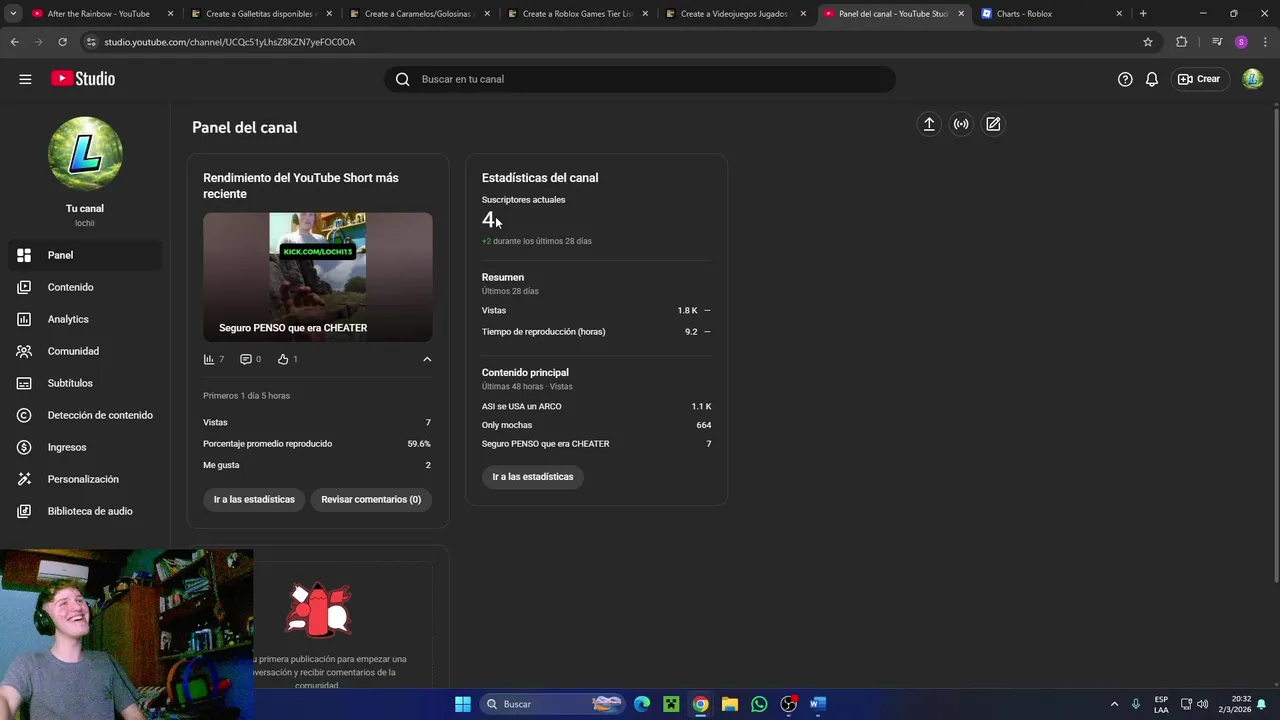
Task: Click the current subscribers count 4
Action: pos(489,219)
